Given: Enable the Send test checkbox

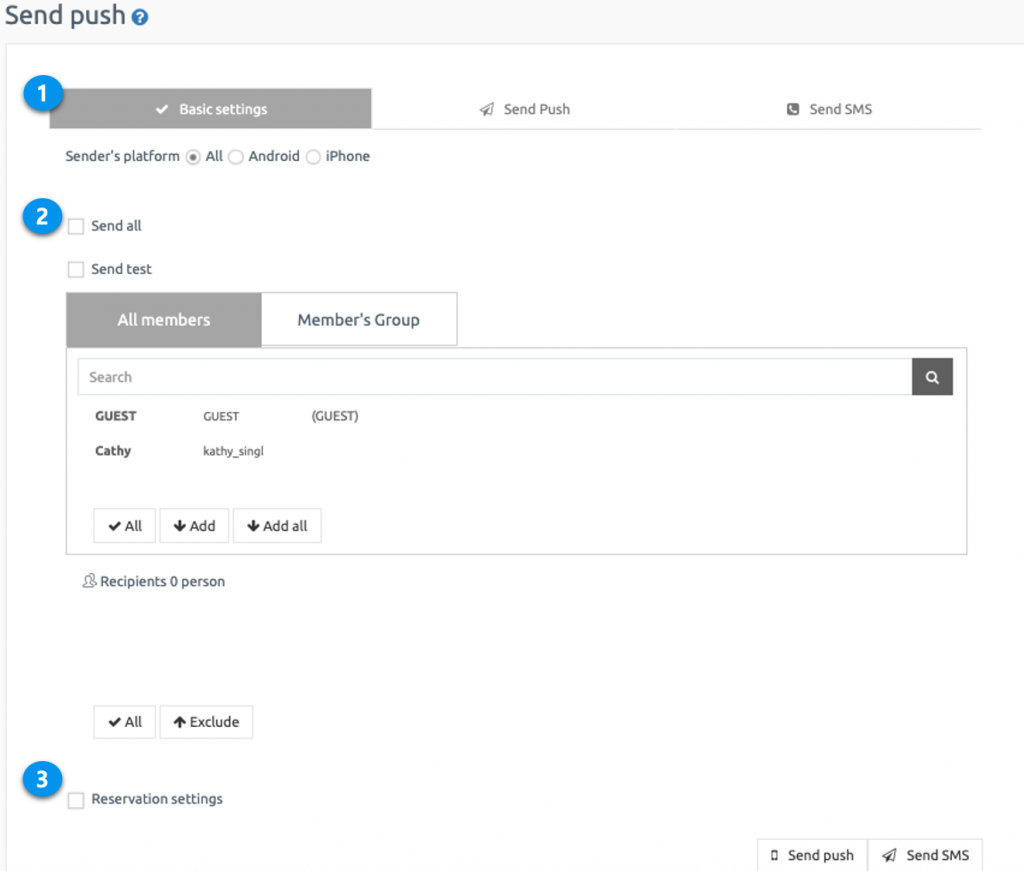Looking at the screenshot, I should pyautogui.click(x=76, y=269).
